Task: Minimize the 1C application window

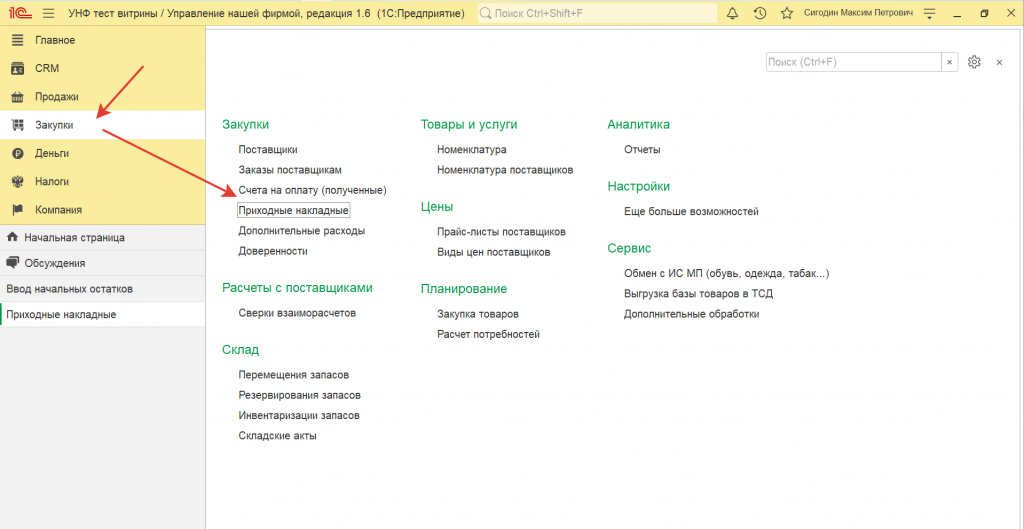Action: (x=957, y=13)
